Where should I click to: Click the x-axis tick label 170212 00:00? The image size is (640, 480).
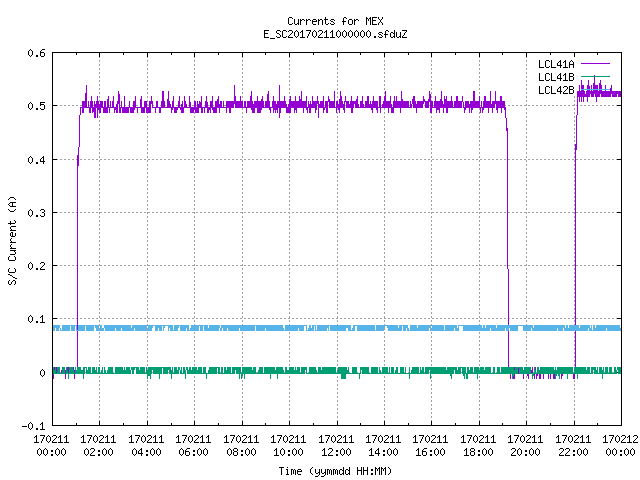[620, 446]
